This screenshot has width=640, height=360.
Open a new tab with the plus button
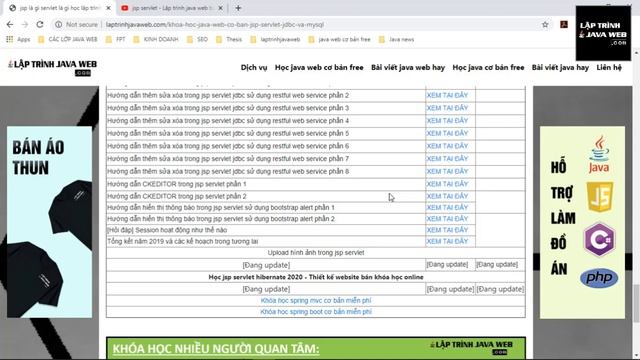click(x=238, y=8)
